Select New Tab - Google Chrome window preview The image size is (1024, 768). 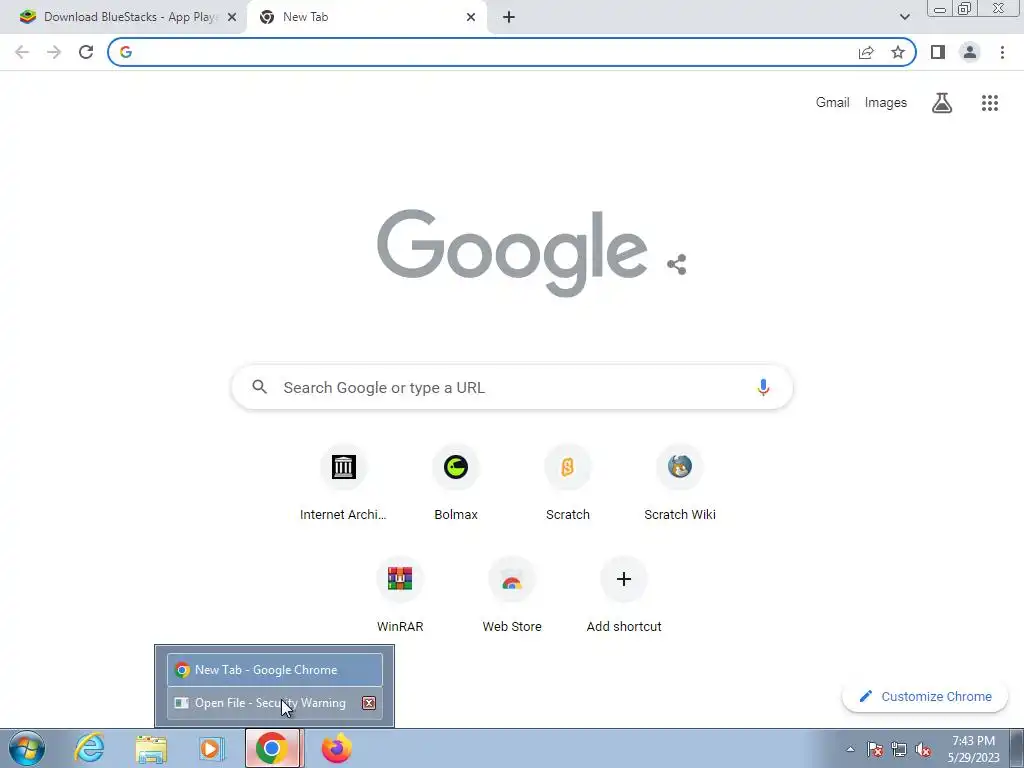[275, 670]
